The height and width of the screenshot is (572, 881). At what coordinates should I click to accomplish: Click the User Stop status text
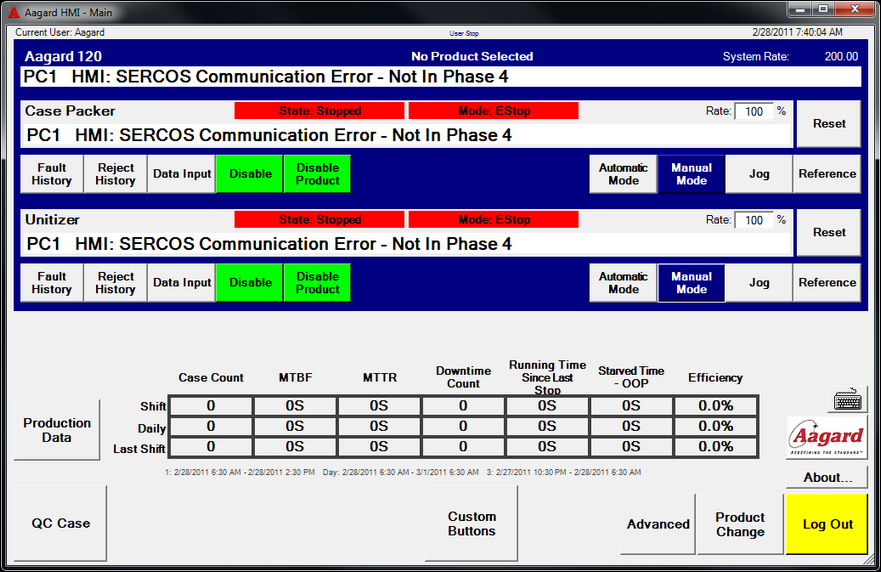(464, 33)
